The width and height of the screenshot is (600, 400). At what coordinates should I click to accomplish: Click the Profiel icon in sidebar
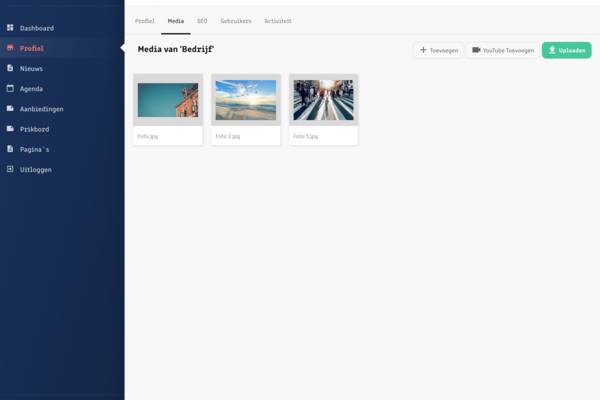coord(10,48)
